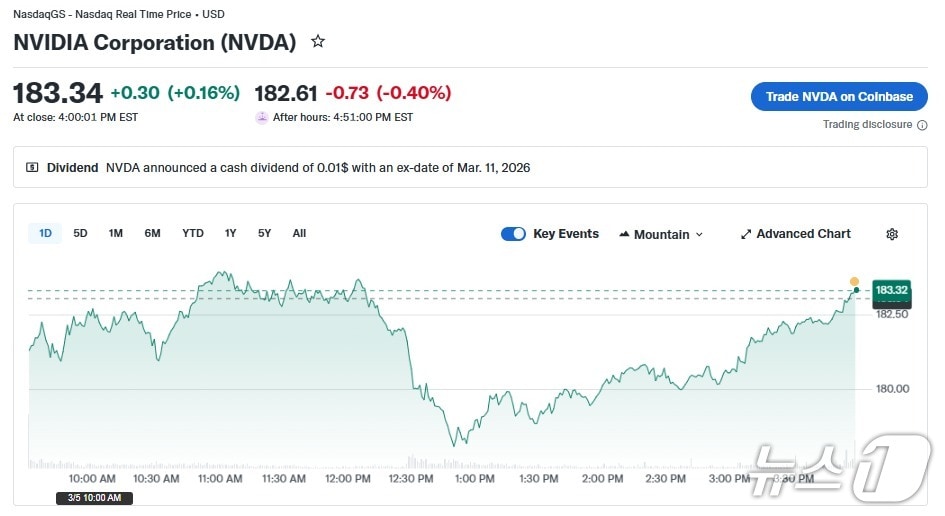This screenshot has height=516, width=945.
Task: Show All-time chart range
Action: pyautogui.click(x=299, y=233)
